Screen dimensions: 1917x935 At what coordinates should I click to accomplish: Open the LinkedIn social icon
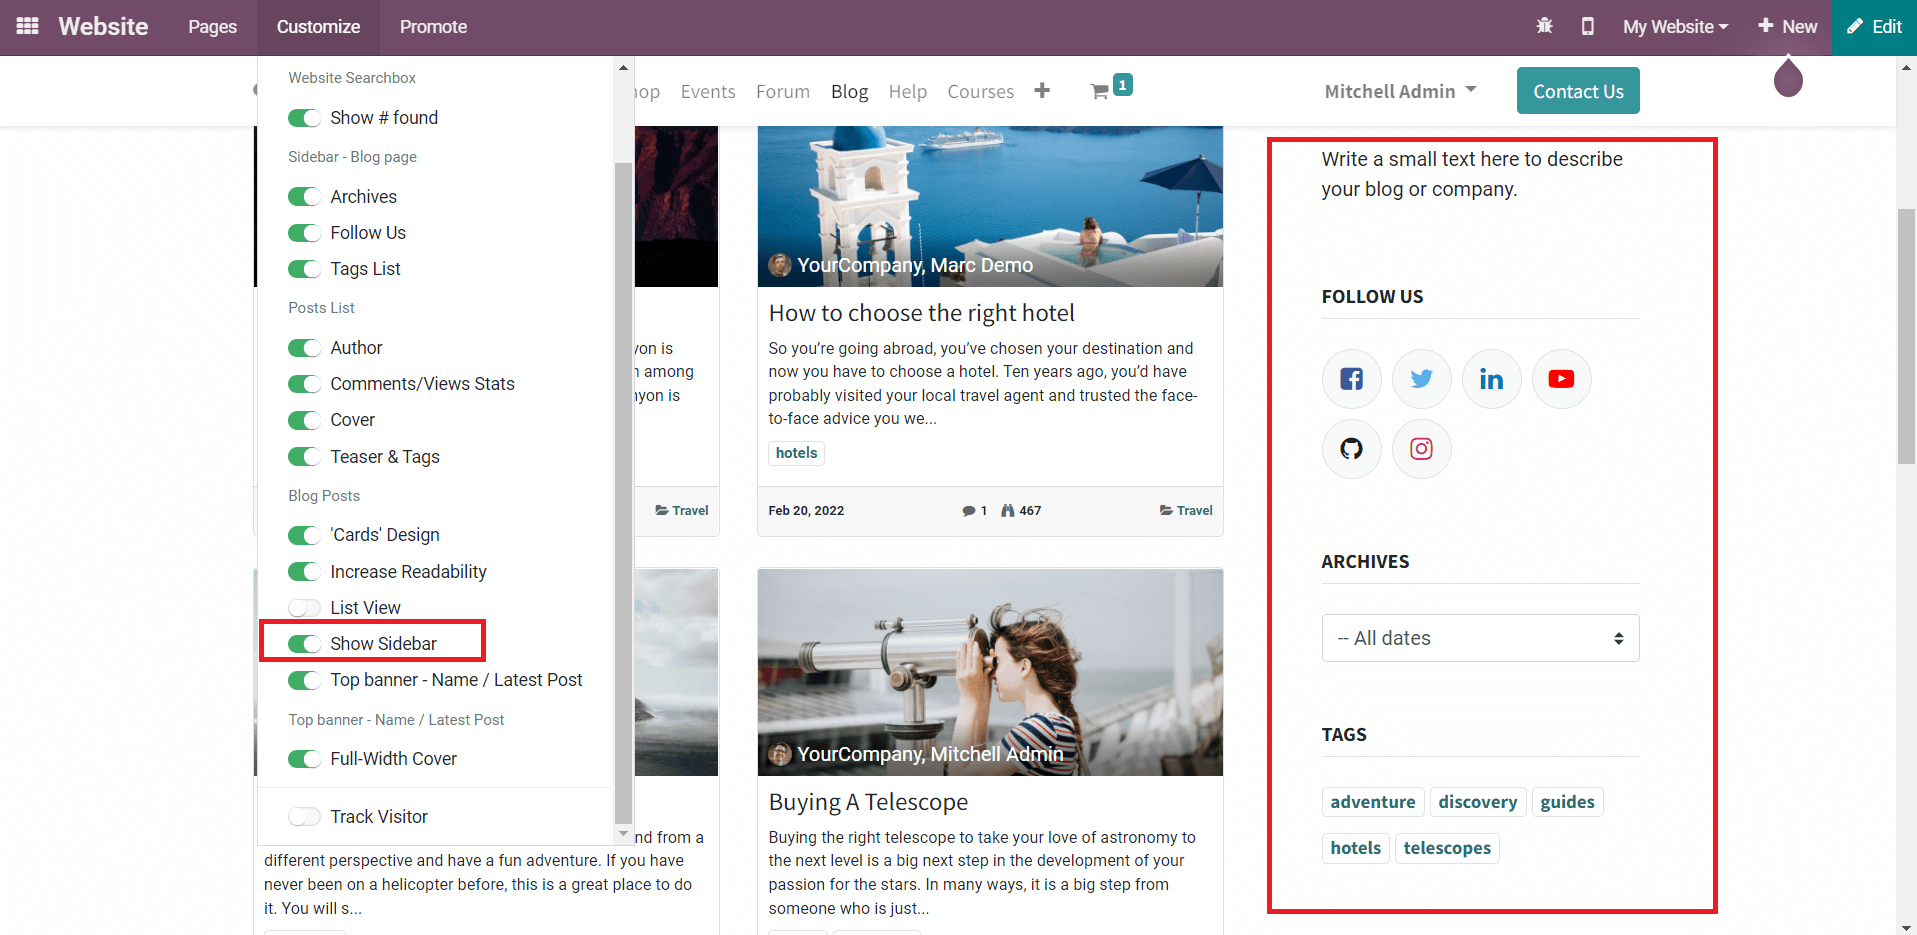point(1492,379)
